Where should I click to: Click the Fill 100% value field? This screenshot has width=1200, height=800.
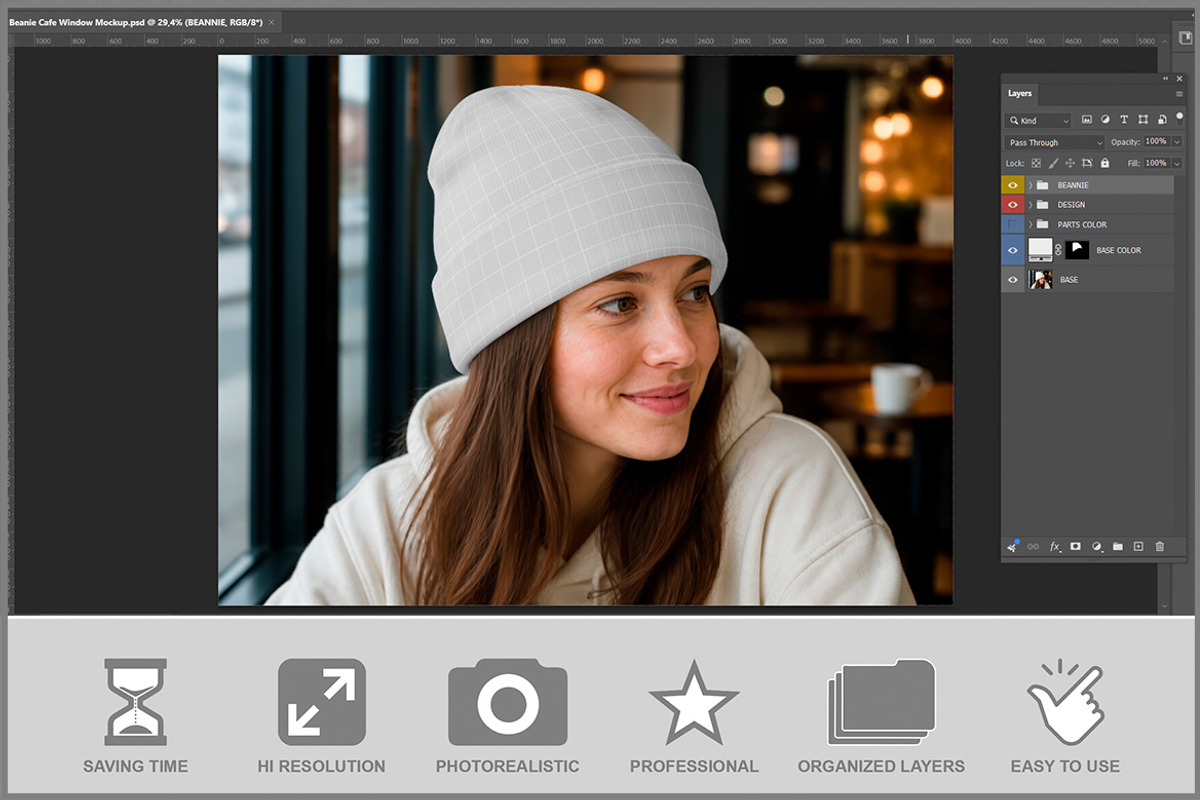pyautogui.click(x=1156, y=163)
